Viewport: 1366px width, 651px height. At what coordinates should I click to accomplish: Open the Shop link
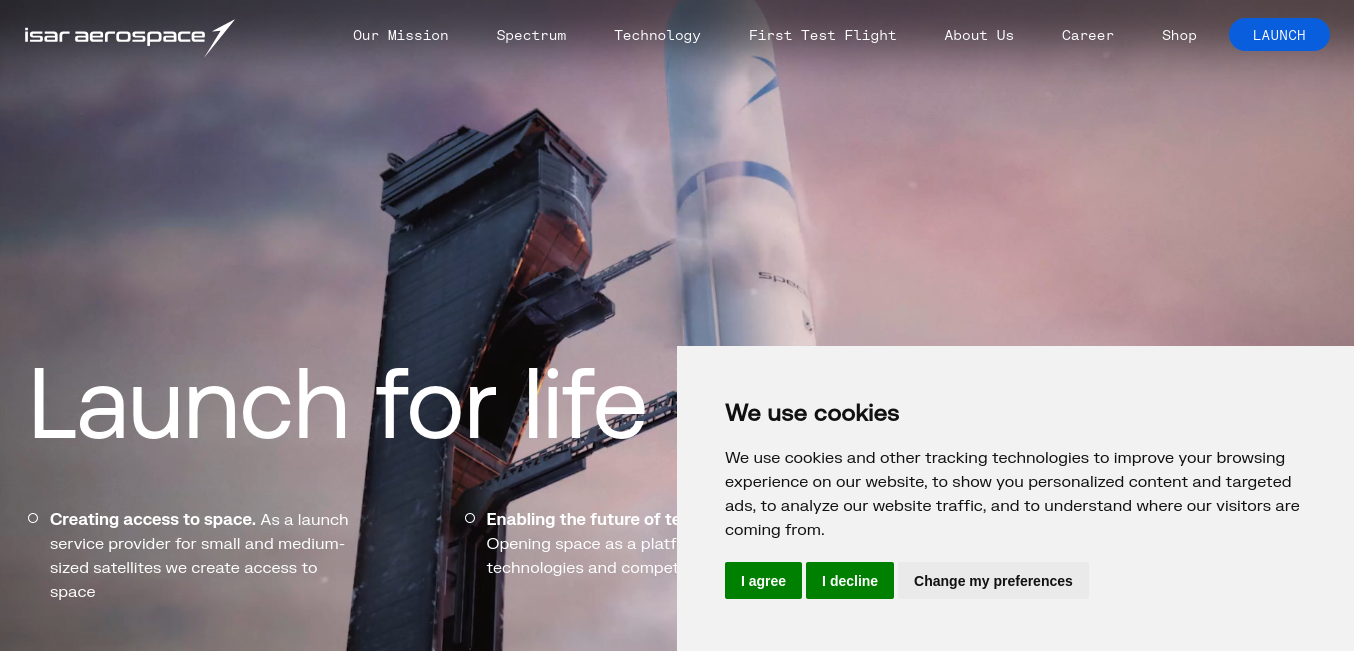(x=1179, y=35)
